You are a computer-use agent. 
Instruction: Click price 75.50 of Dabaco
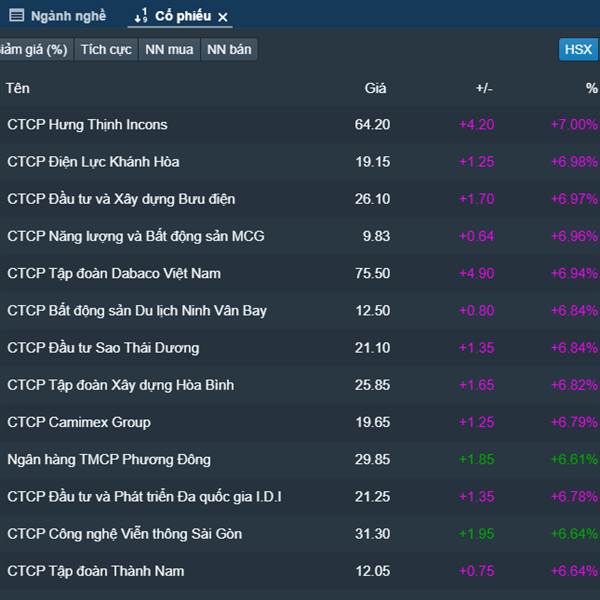click(372, 273)
